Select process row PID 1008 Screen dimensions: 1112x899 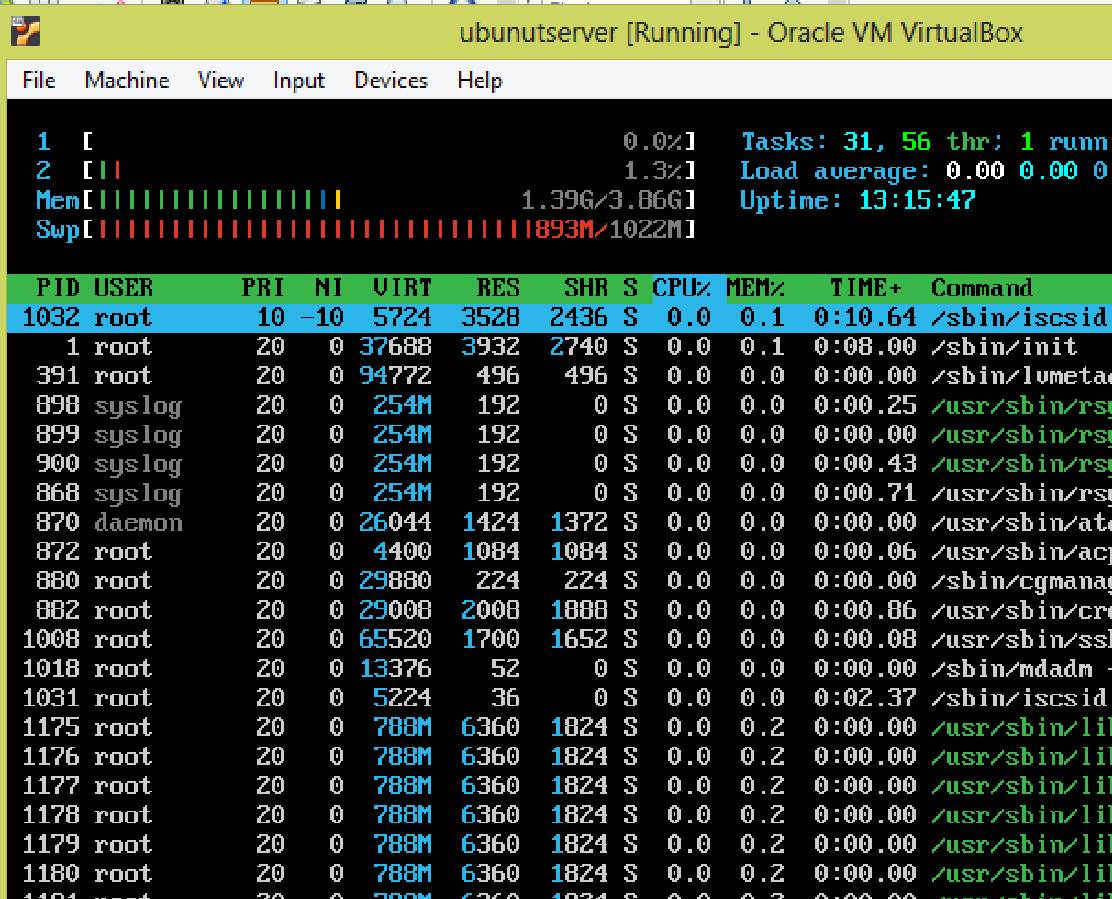560,640
